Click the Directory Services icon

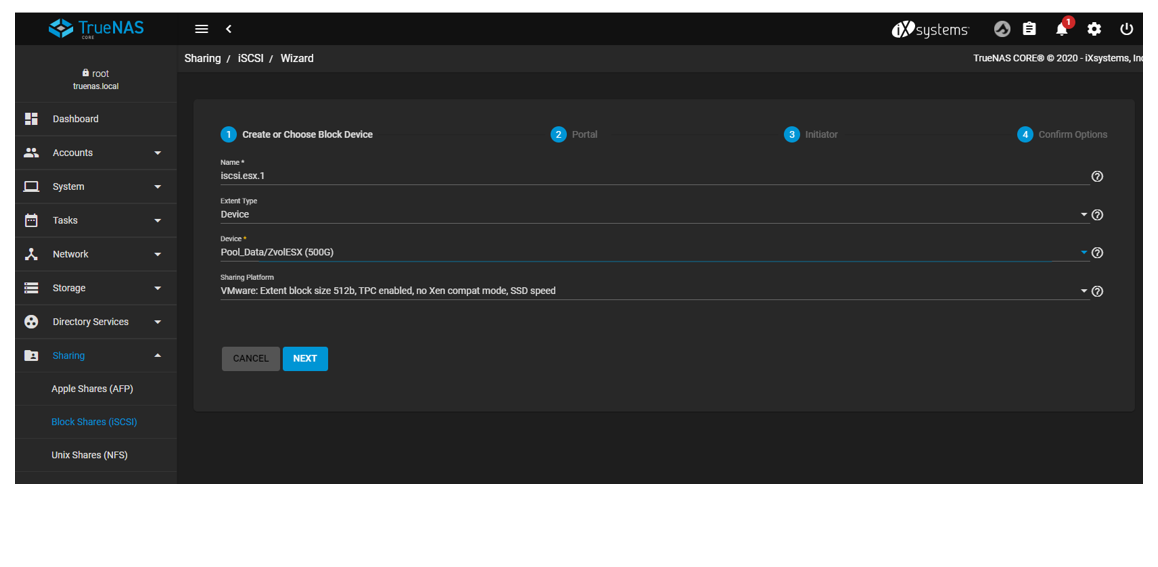pos(31,322)
